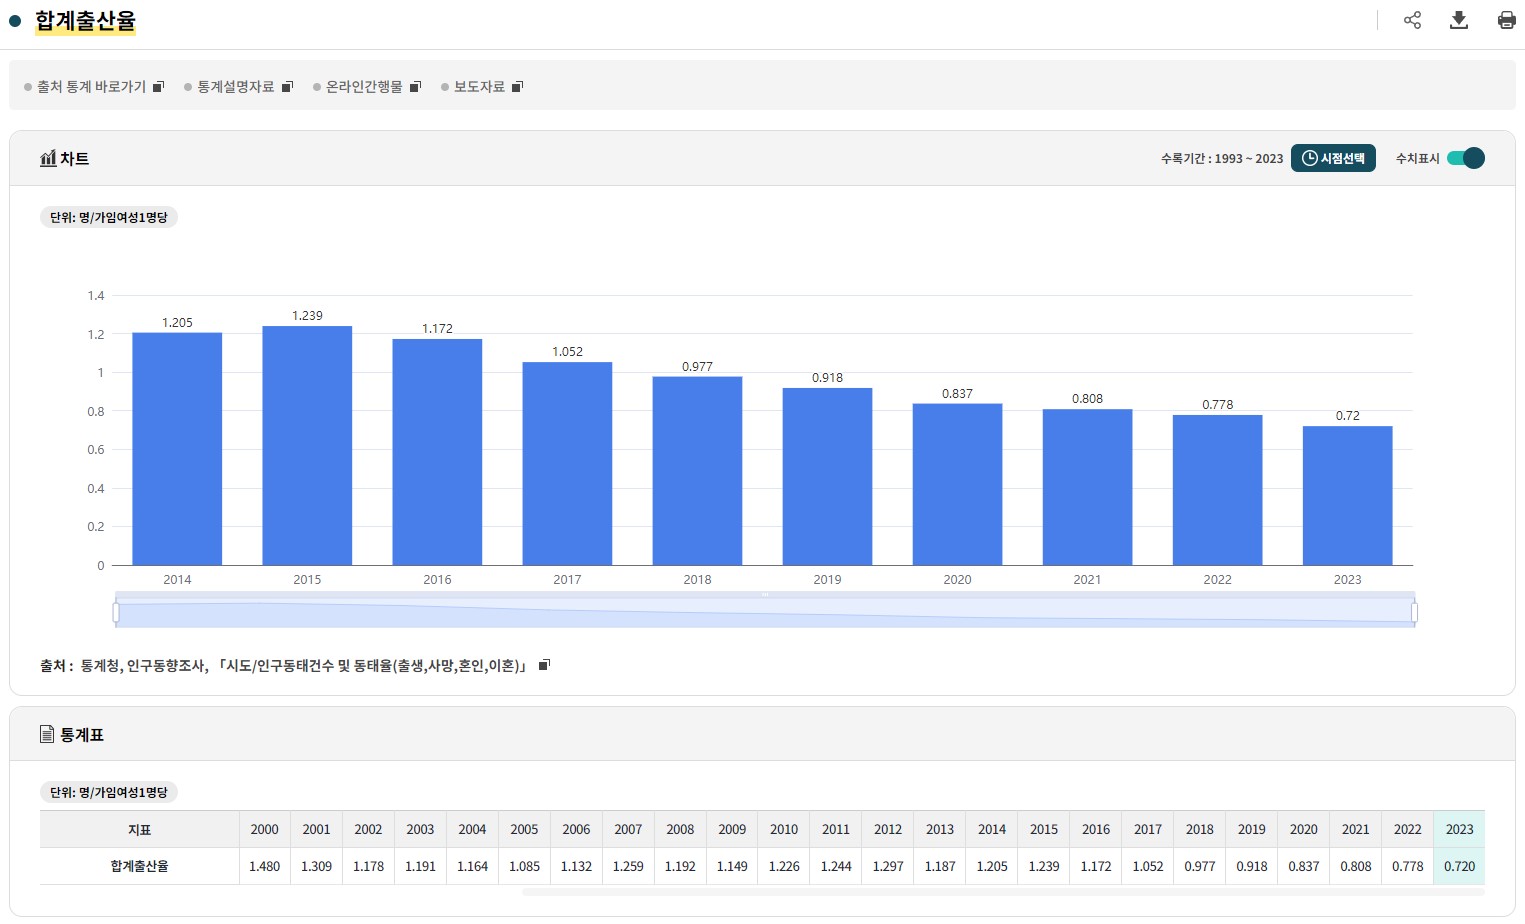Click external icon beside 출처 통계 바로가기
Image resolution: width=1525 pixels, height=924 pixels.
click(x=158, y=87)
